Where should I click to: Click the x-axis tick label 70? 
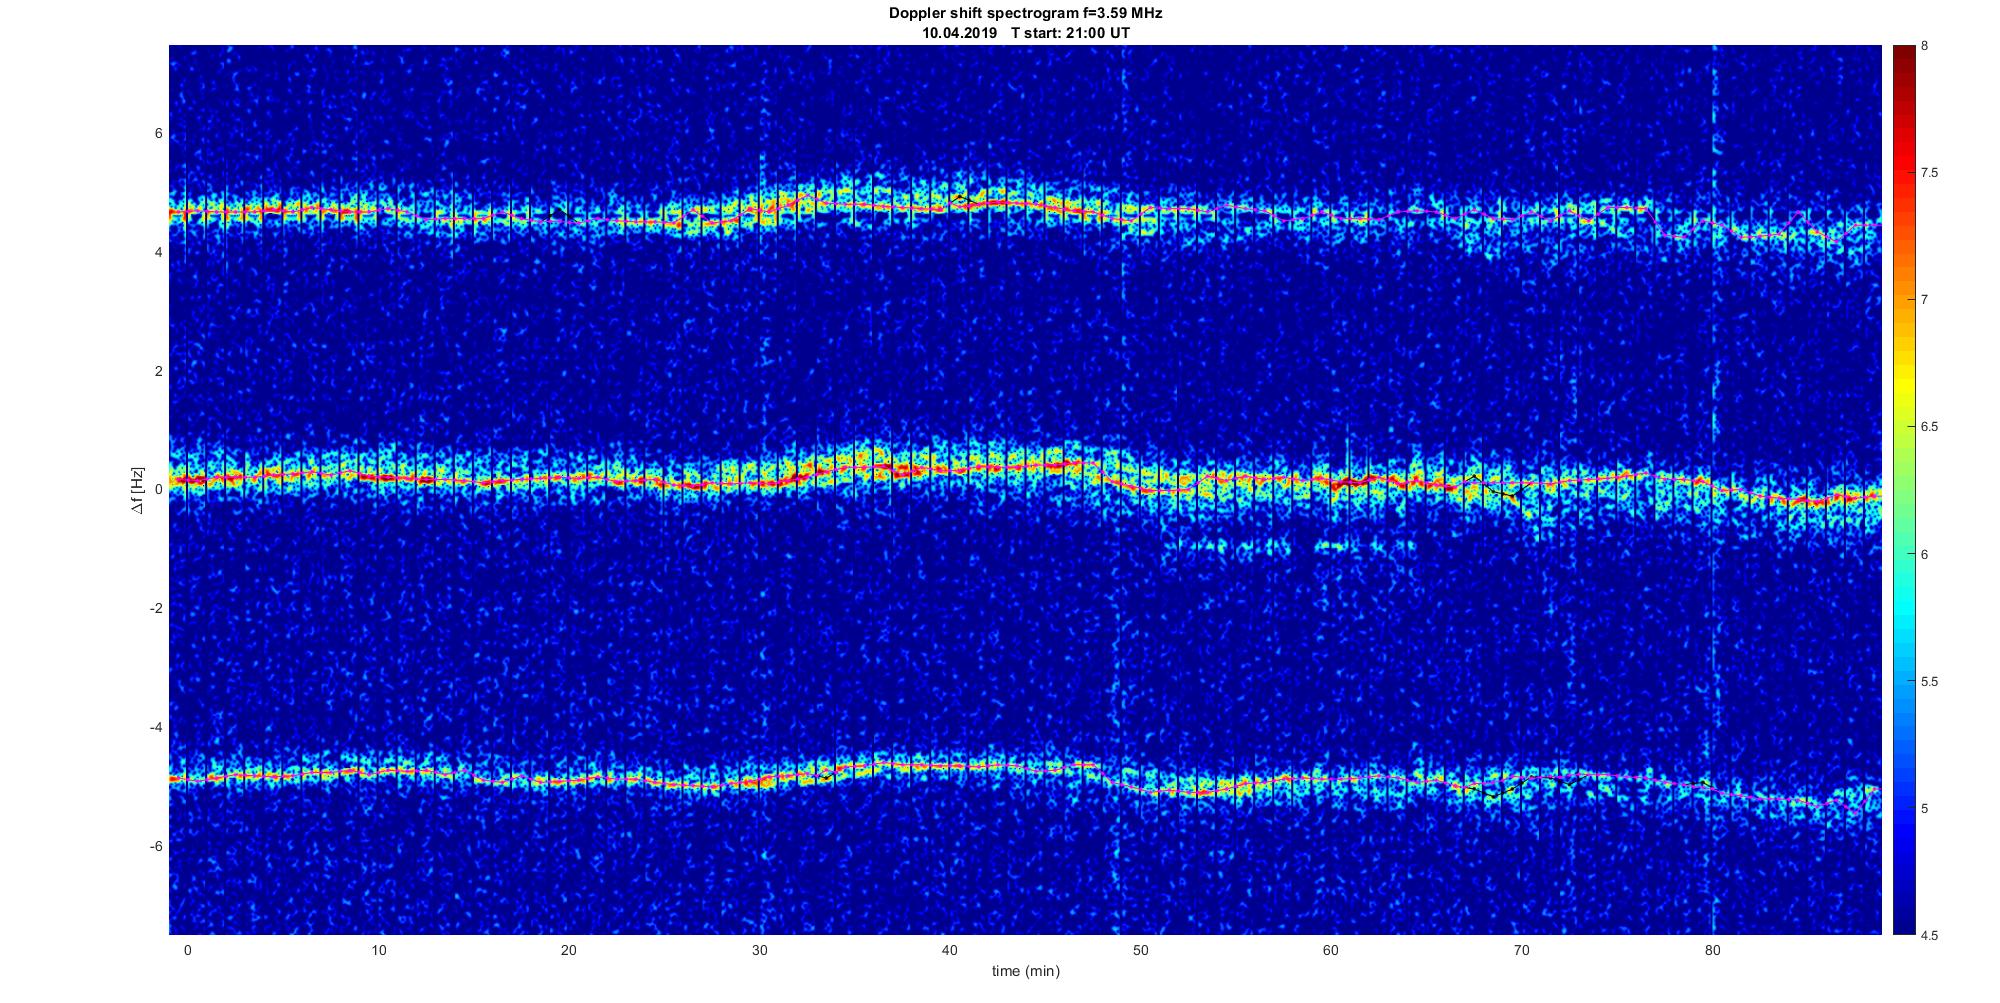click(x=1522, y=949)
